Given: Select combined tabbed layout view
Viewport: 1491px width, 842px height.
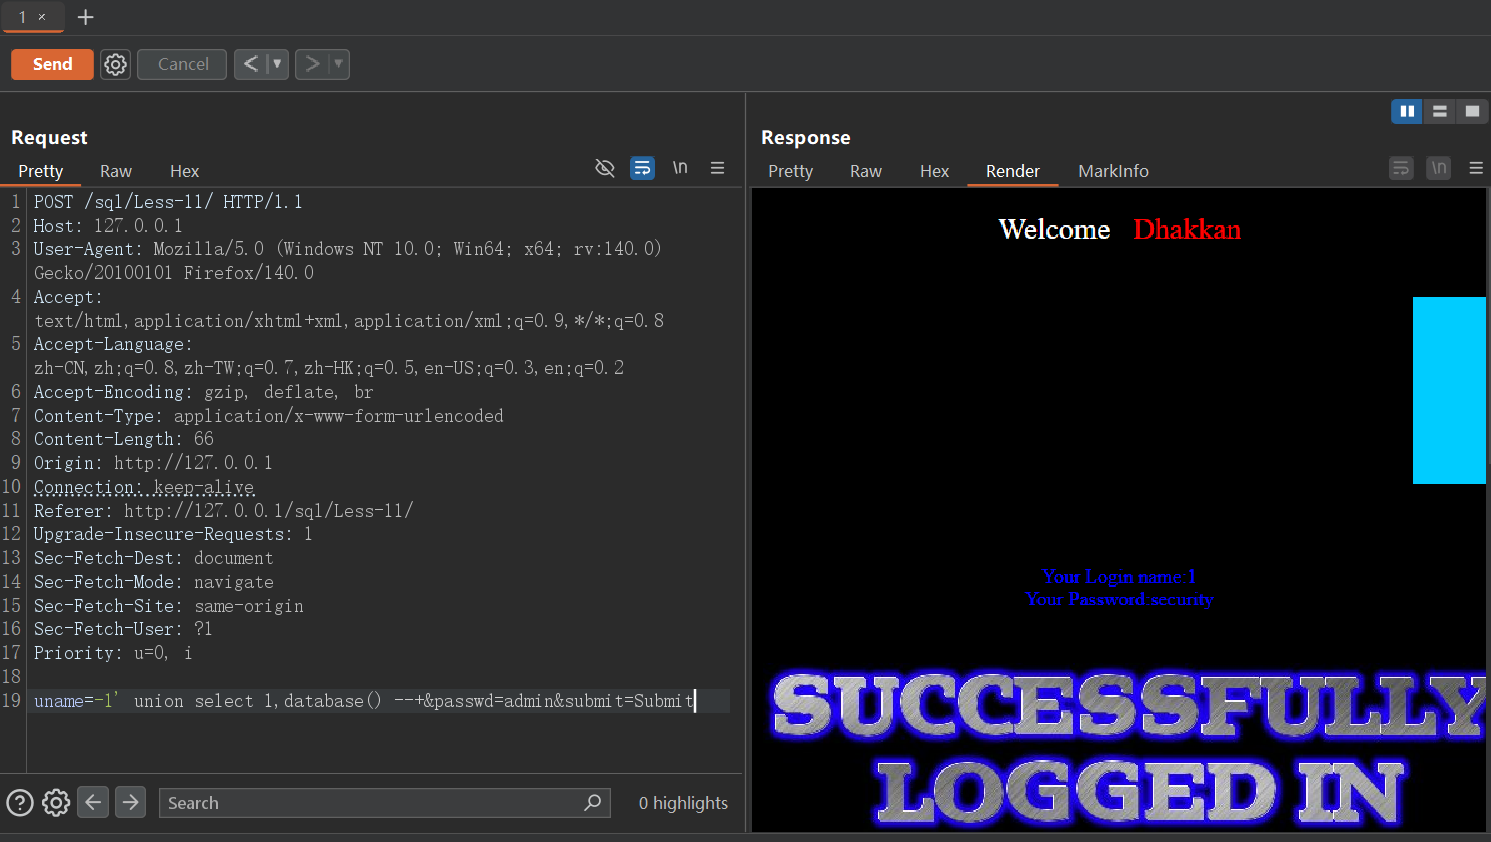Looking at the screenshot, I should click(x=1472, y=111).
